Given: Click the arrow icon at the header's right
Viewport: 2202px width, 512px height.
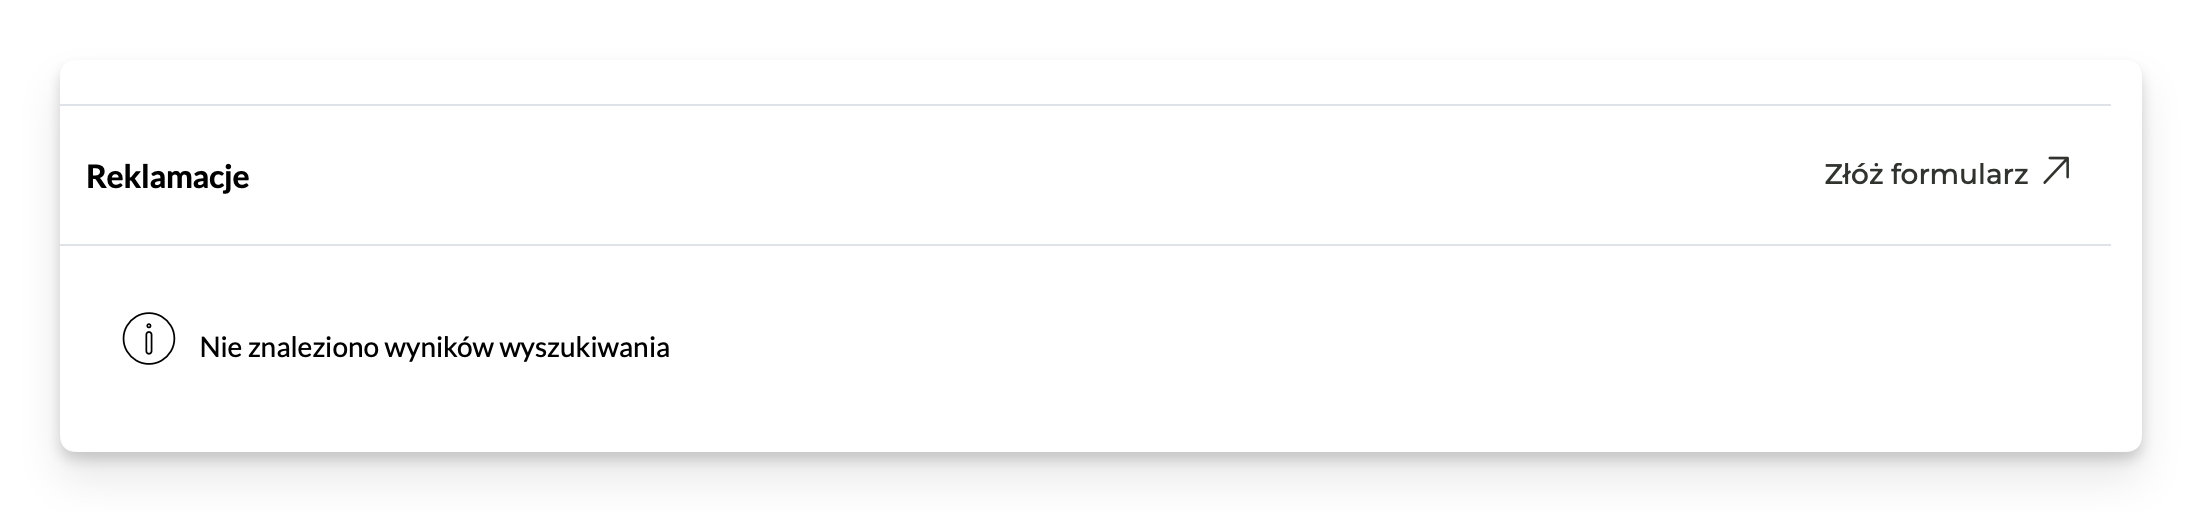Looking at the screenshot, I should [2056, 172].
